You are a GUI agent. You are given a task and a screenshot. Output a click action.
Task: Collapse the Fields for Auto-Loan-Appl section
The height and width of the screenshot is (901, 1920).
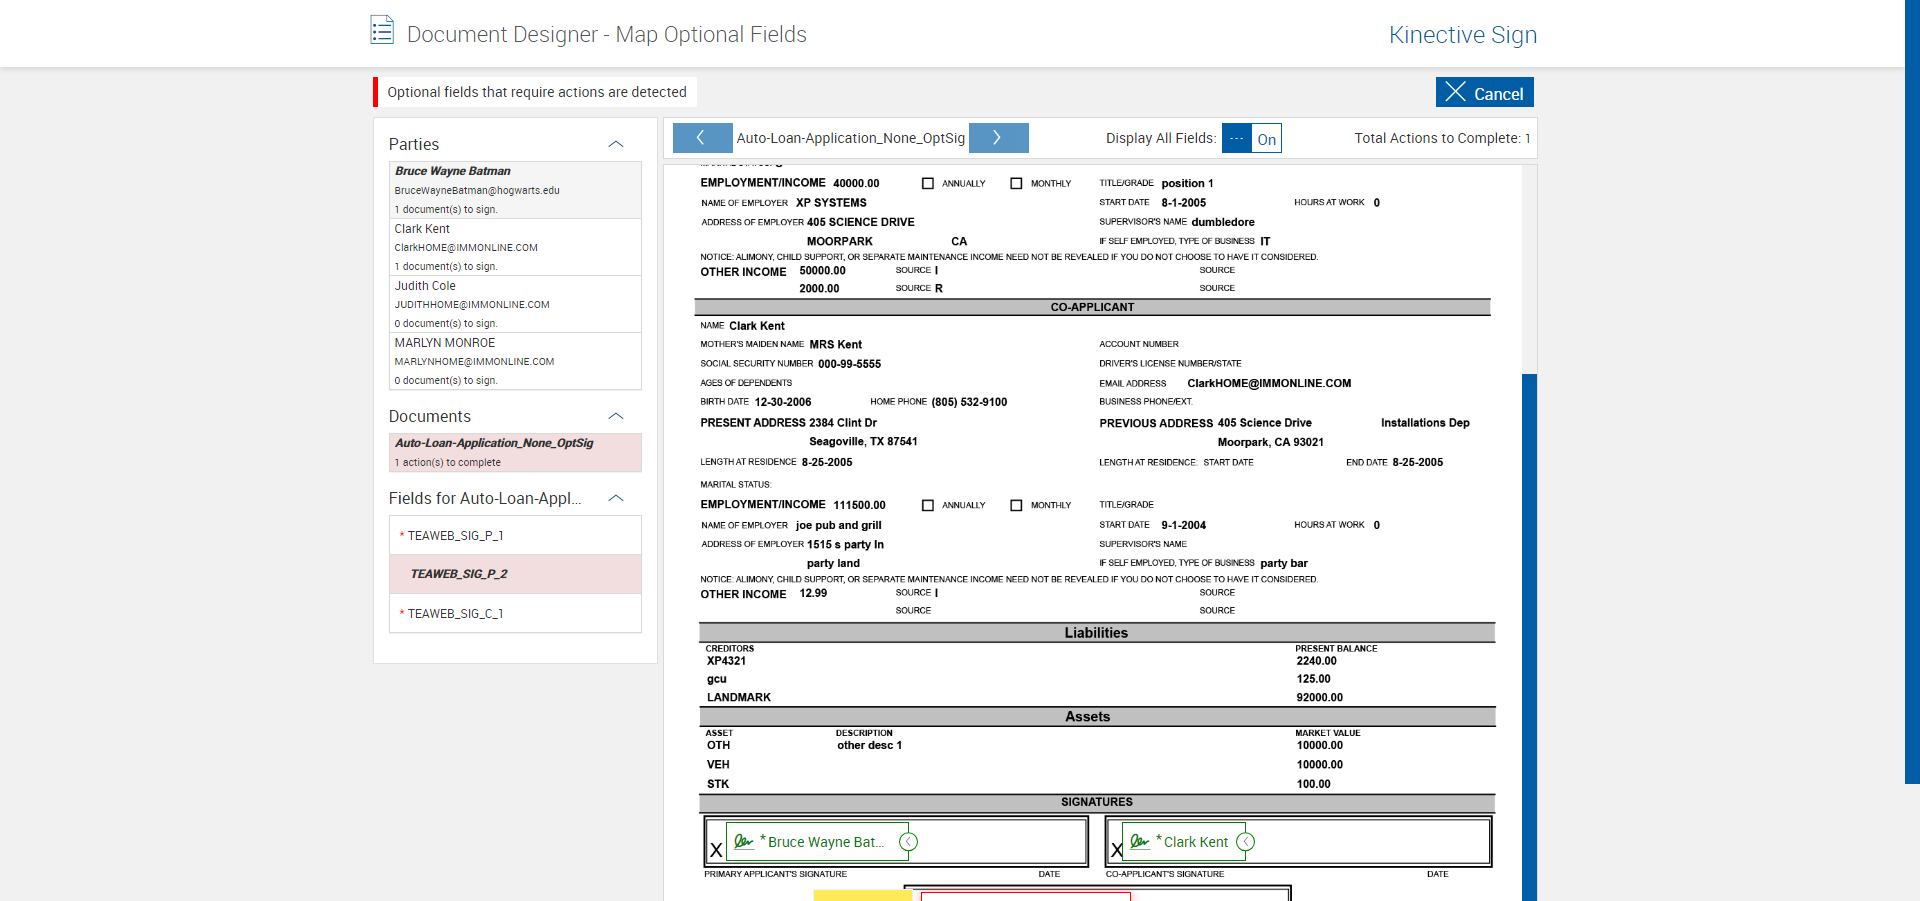click(x=616, y=498)
